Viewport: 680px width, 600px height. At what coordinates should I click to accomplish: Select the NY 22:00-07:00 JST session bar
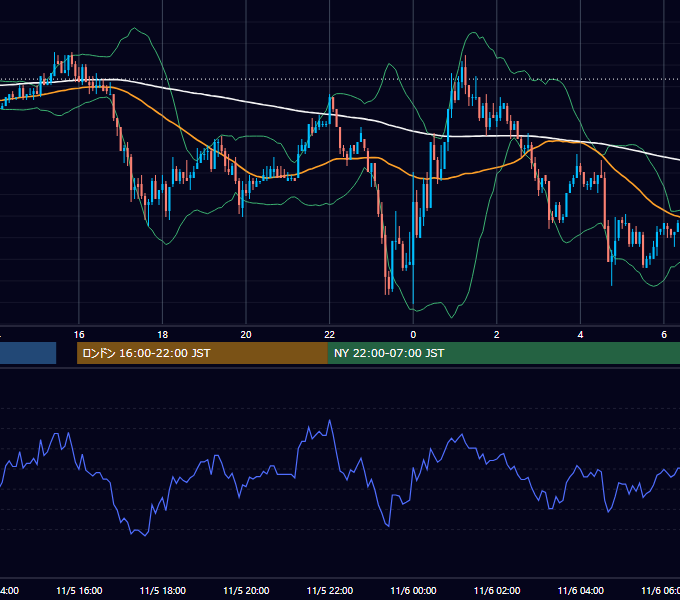(x=503, y=353)
